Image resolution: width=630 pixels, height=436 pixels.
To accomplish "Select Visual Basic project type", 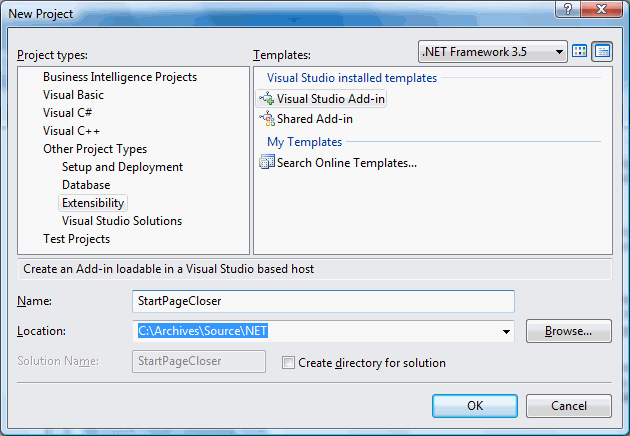I will tap(73, 95).
